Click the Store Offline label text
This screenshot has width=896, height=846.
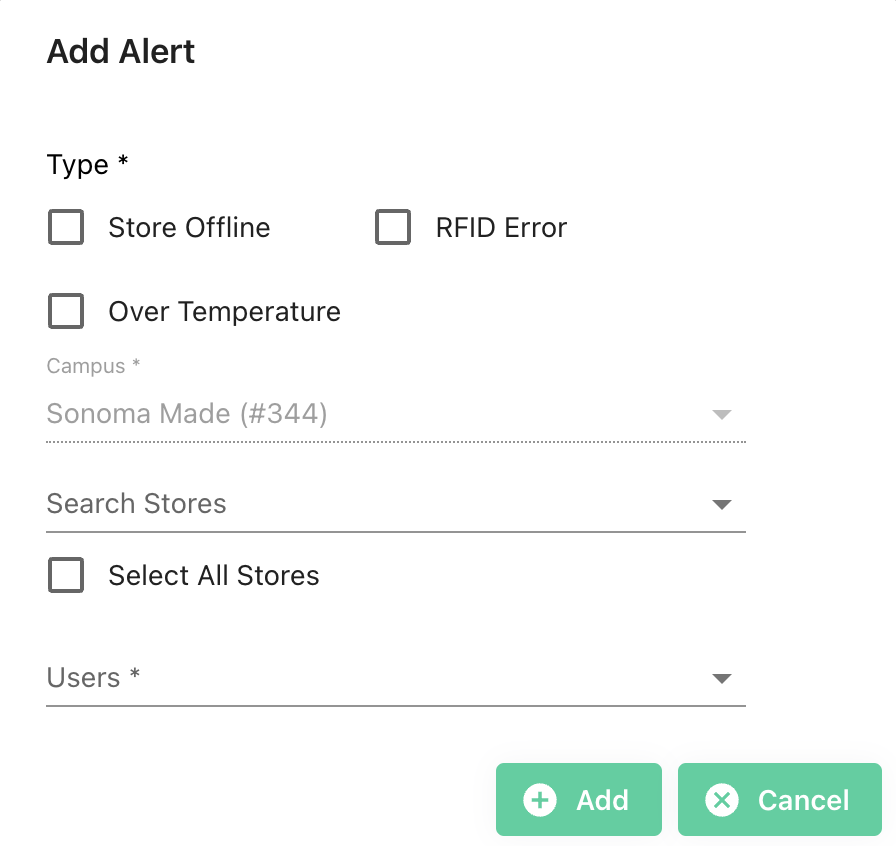tap(189, 228)
